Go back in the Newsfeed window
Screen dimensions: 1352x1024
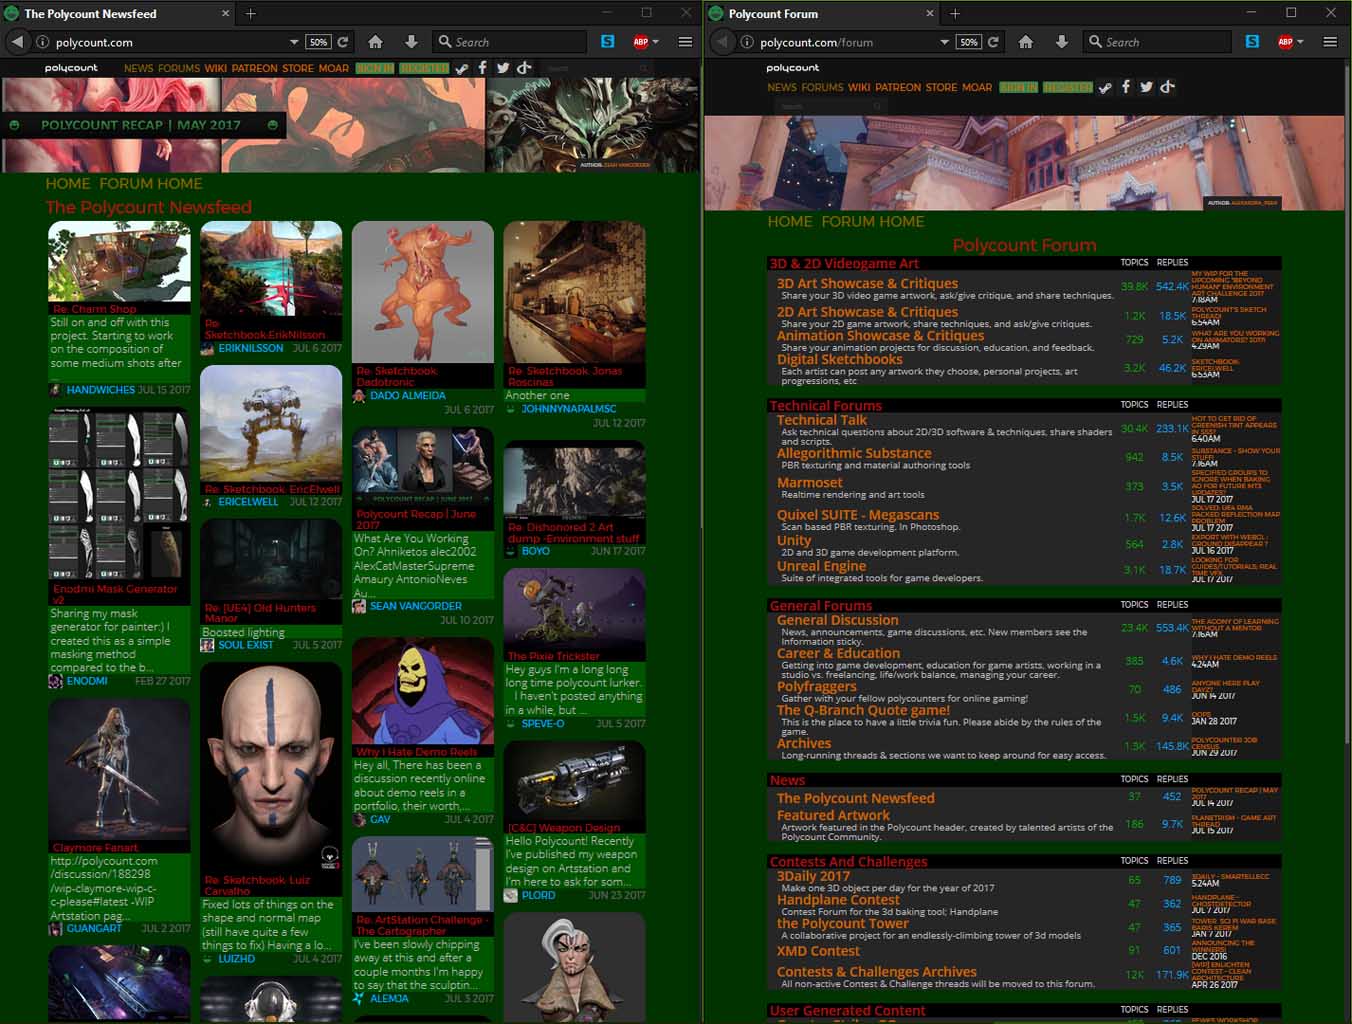[x=17, y=42]
